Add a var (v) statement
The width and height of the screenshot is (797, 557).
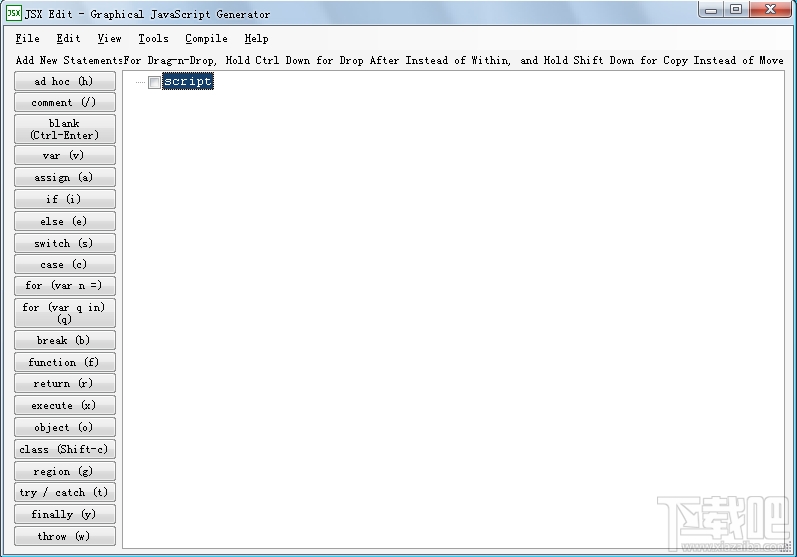tap(65, 156)
